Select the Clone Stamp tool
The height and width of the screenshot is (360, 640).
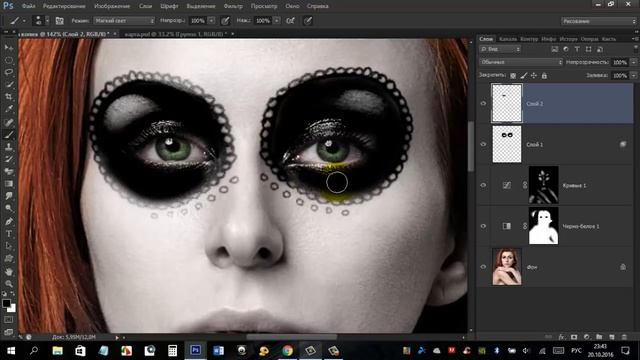coord(9,147)
